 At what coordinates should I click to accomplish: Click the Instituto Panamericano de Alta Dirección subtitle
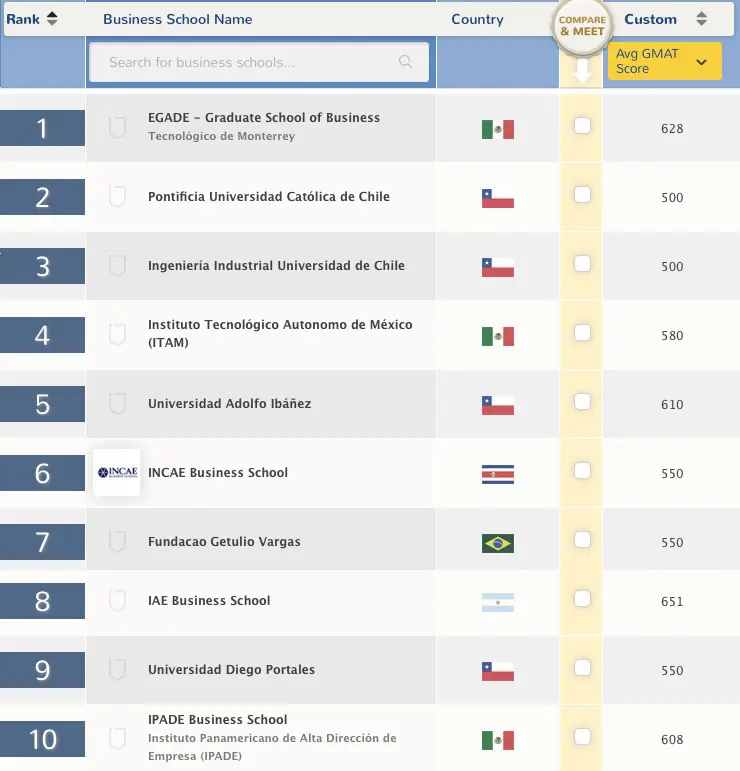click(x=272, y=747)
